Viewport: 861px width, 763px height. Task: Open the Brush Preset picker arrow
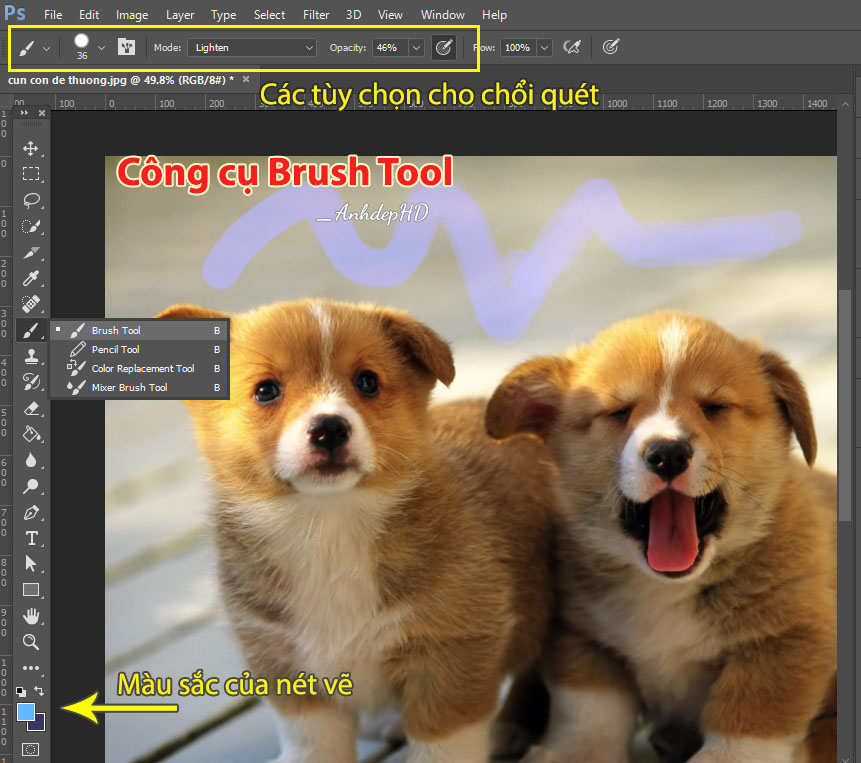(102, 48)
